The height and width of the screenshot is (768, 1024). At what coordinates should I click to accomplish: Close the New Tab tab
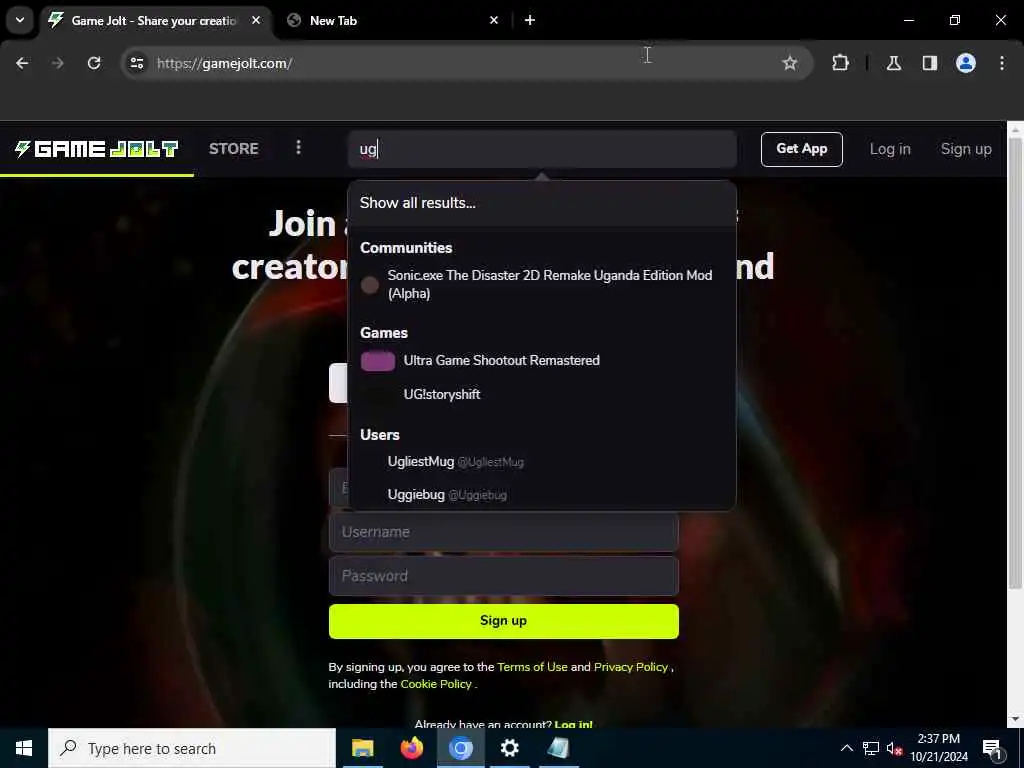pos(494,20)
